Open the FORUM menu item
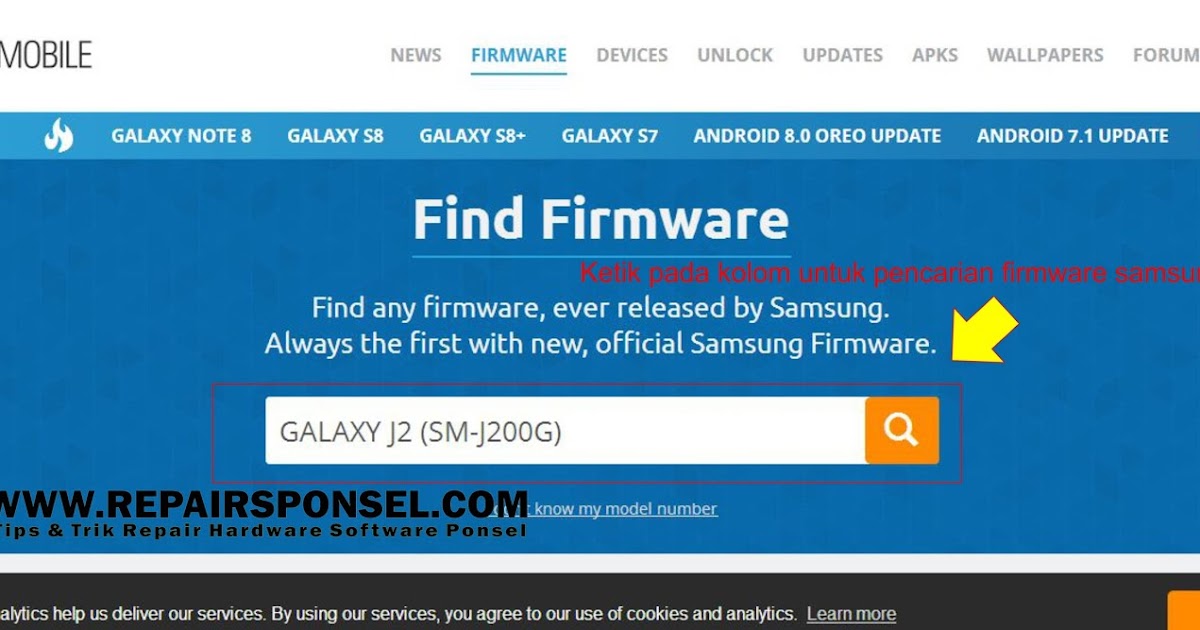Image resolution: width=1200 pixels, height=630 pixels. (x=1166, y=55)
